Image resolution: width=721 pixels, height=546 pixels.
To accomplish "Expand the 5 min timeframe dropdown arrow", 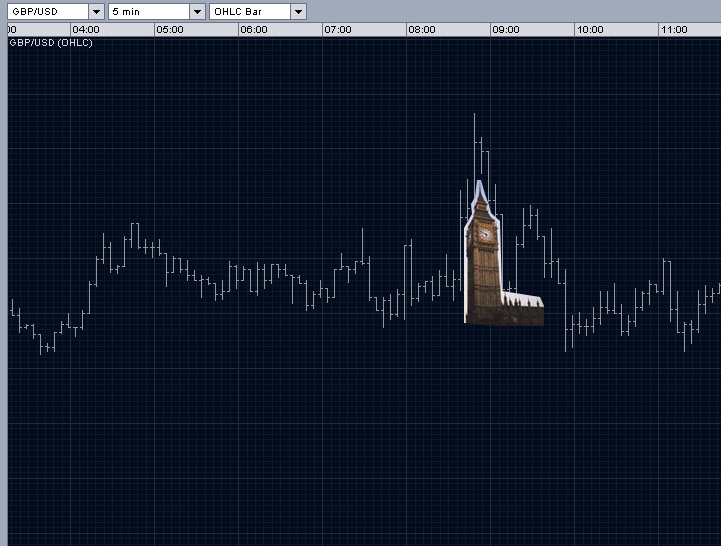I will [x=198, y=11].
